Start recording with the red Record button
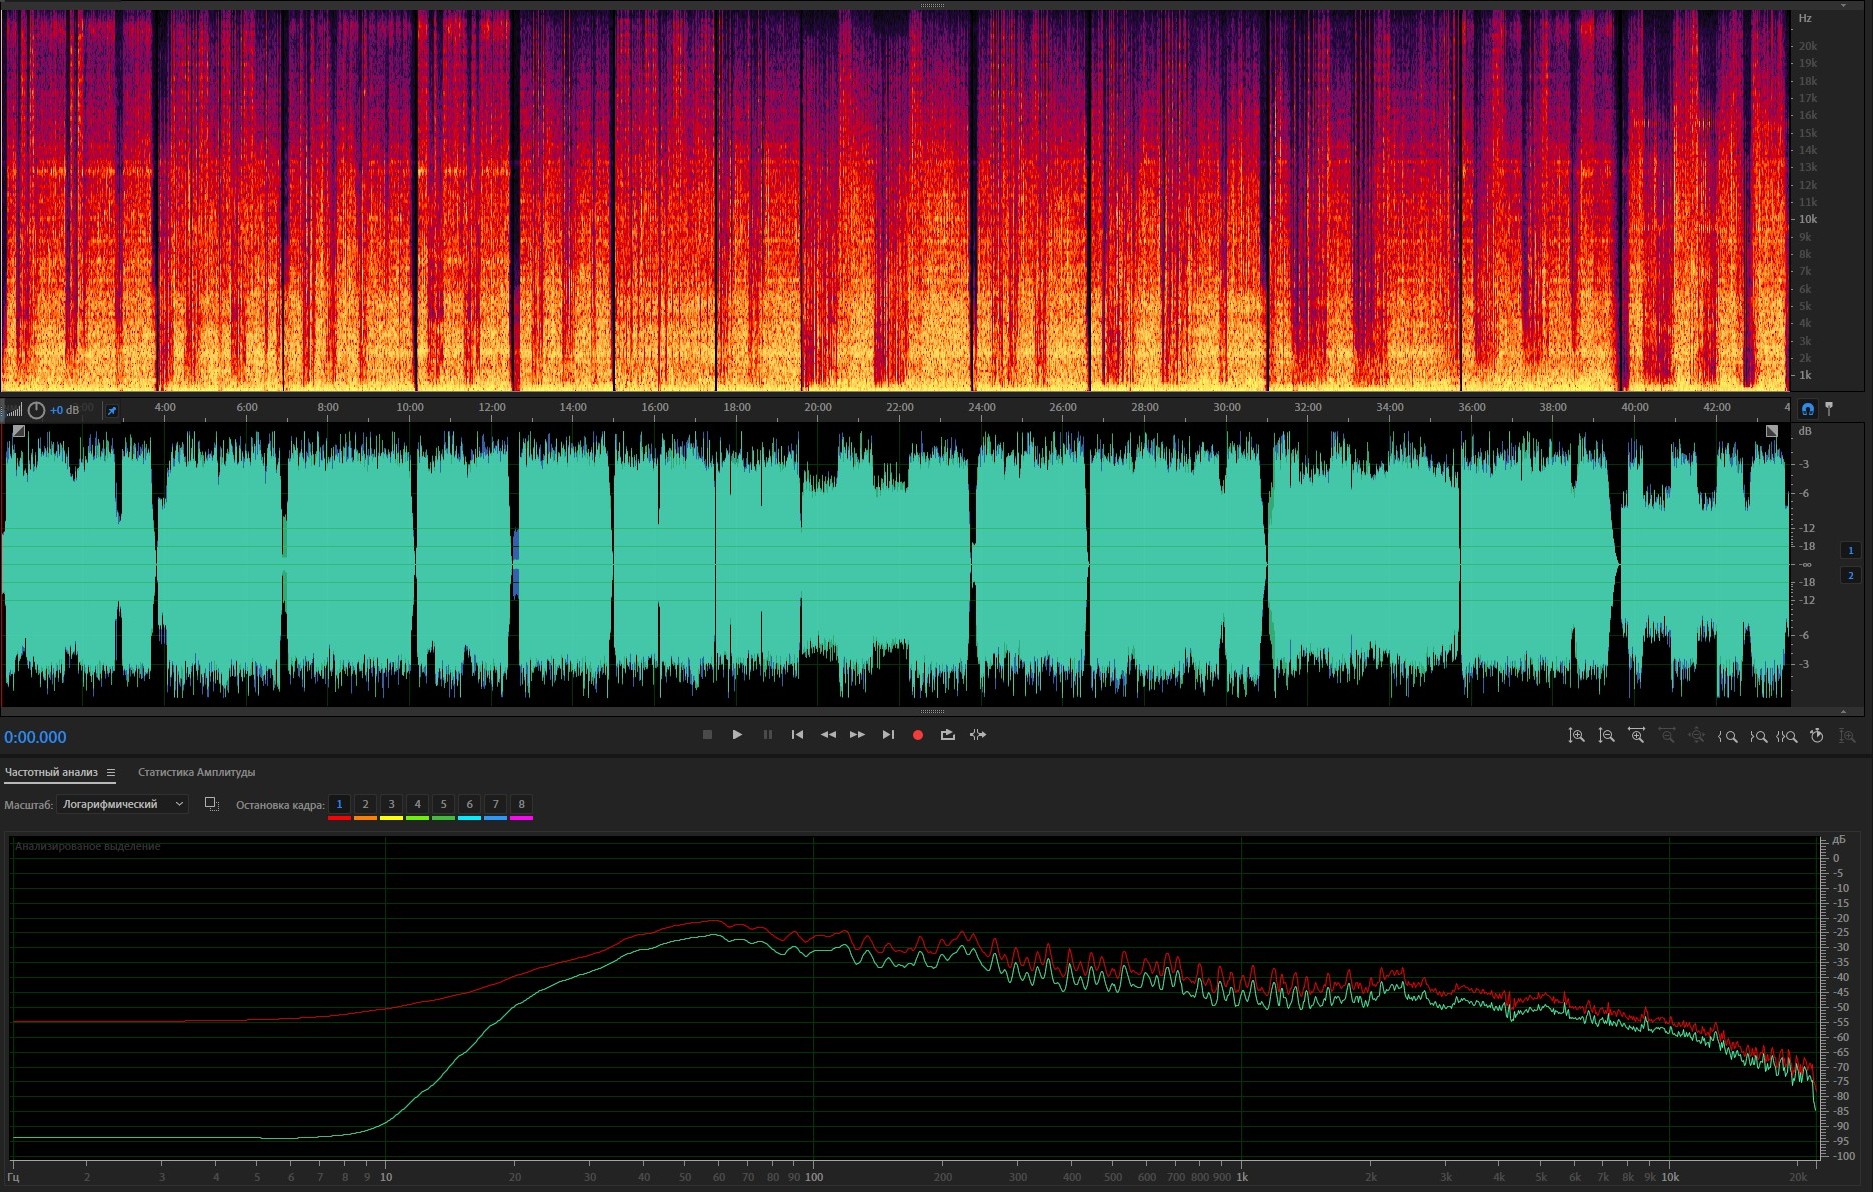The width and height of the screenshot is (1873, 1192). point(918,735)
